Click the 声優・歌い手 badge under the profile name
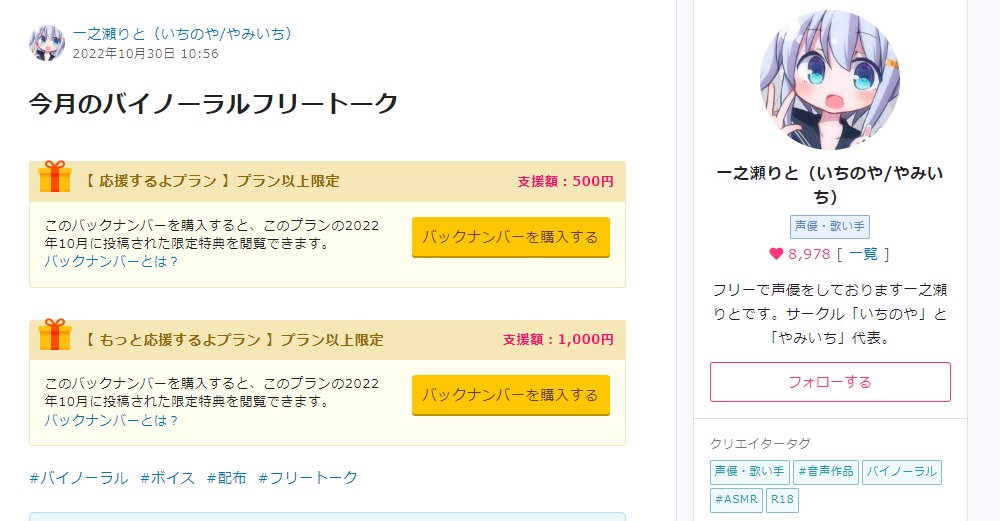 pyautogui.click(x=830, y=227)
